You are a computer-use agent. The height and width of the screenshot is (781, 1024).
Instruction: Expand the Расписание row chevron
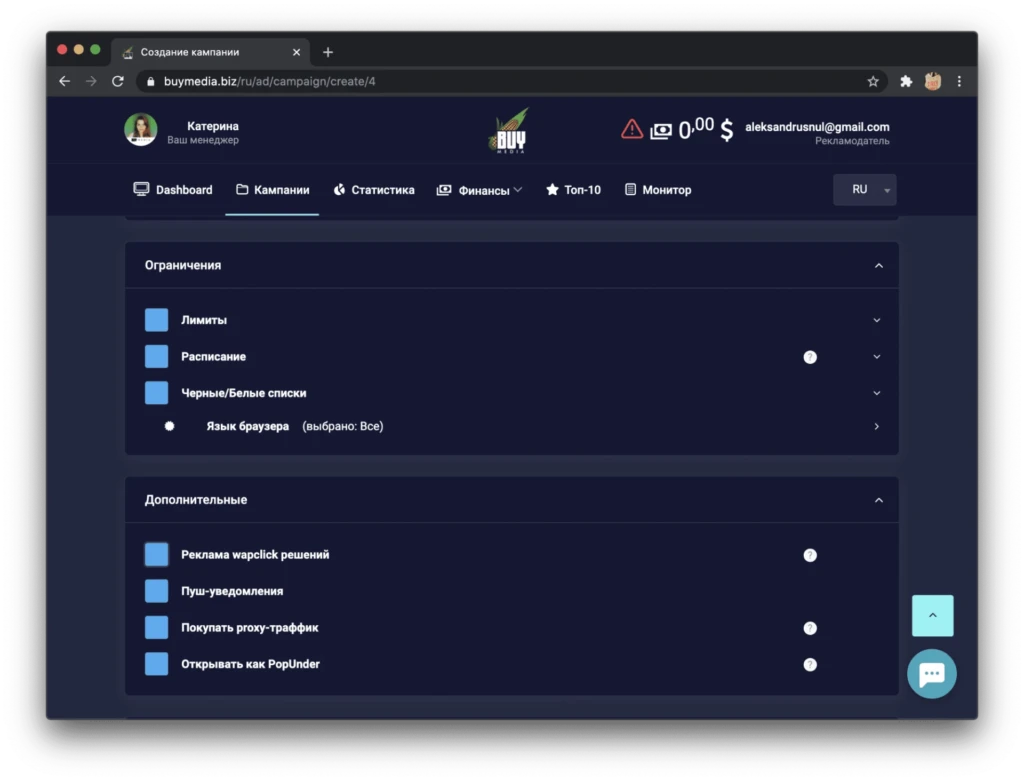coord(876,357)
